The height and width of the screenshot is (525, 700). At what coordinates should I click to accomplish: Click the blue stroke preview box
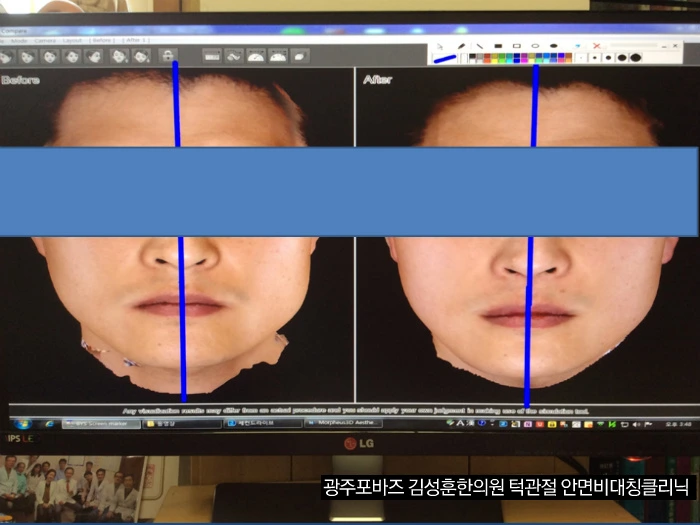(x=445, y=58)
